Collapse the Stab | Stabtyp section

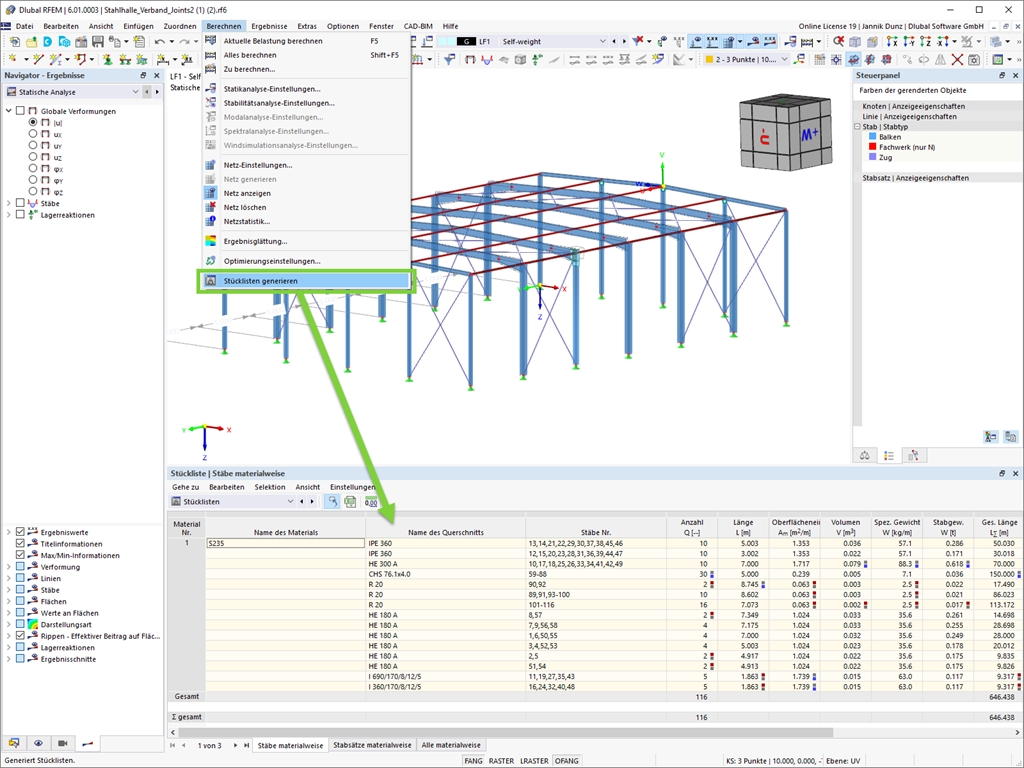click(857, 127)
